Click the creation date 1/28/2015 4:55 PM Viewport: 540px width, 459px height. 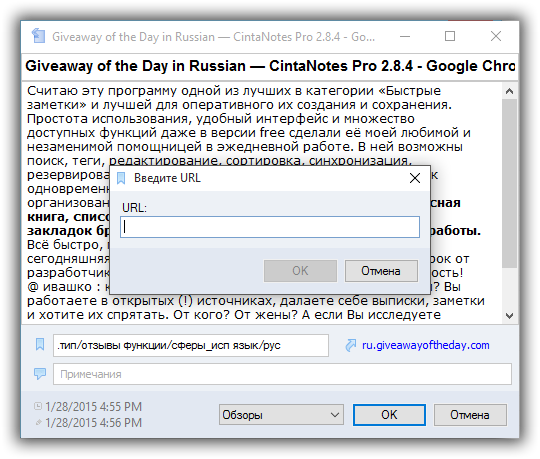[93, 406]
